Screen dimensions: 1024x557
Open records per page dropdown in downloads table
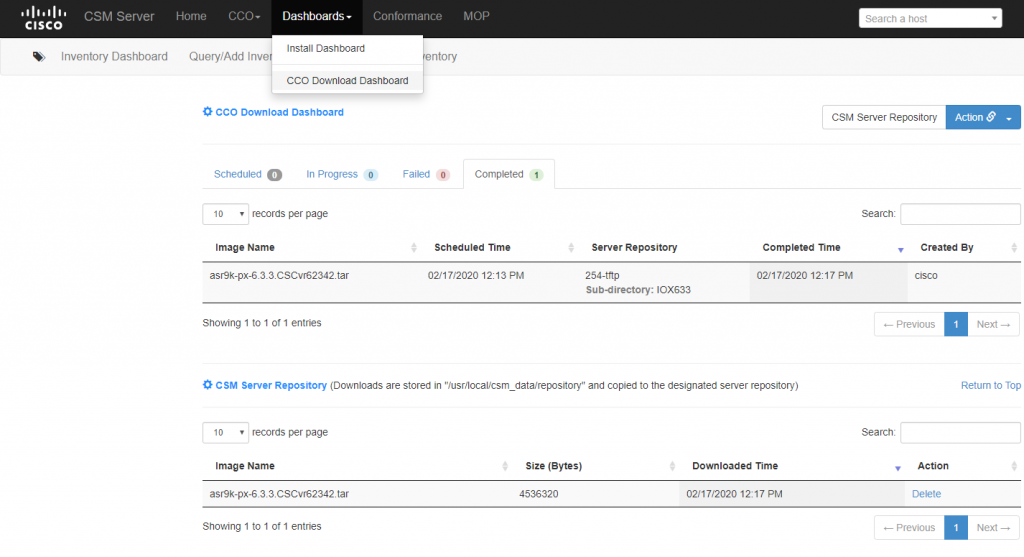tap(226, 214)
